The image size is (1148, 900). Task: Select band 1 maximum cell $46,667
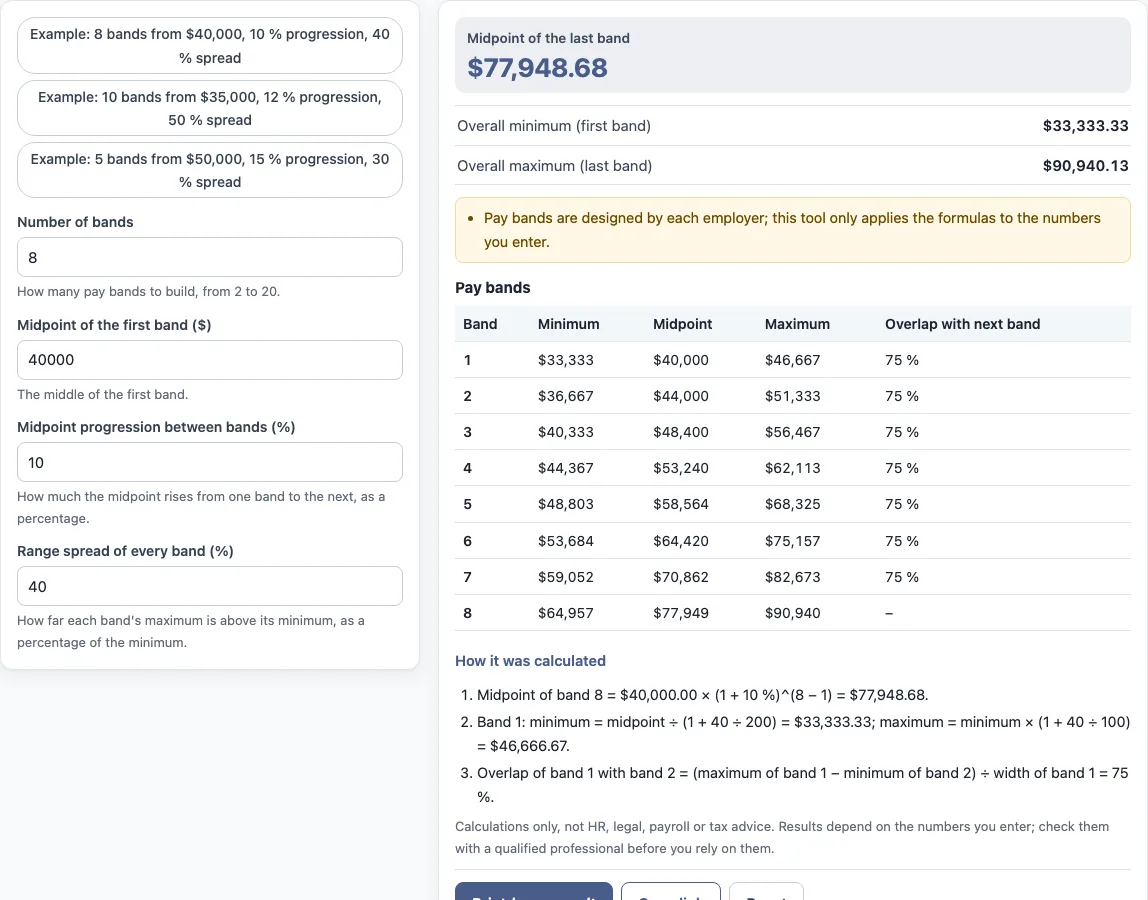(x=792, y=360)
